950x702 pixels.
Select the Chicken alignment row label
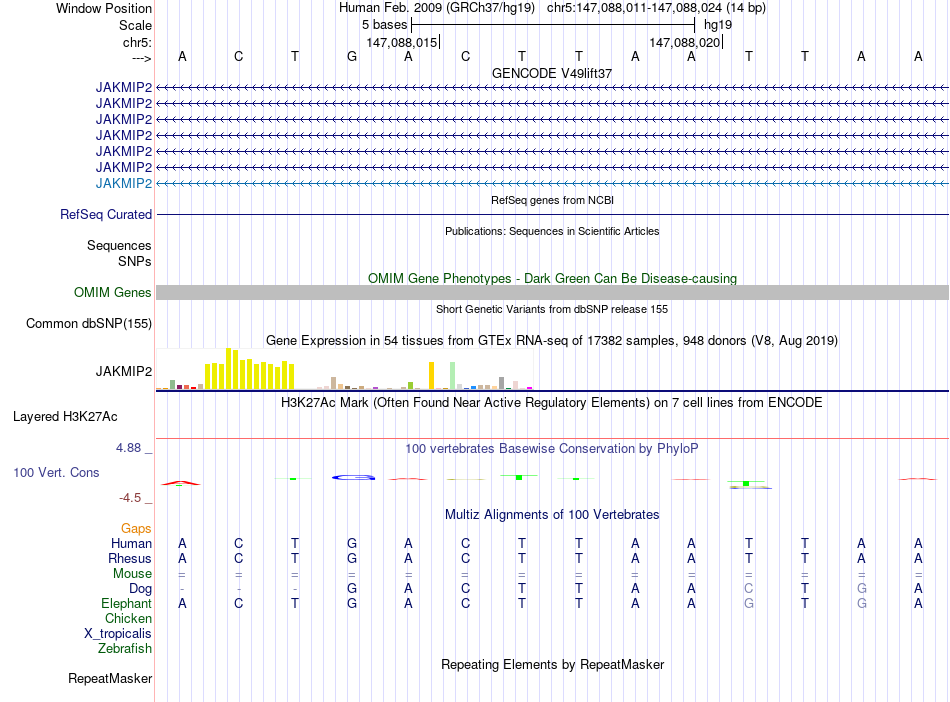pyautogui.click(x=128, y=618)
